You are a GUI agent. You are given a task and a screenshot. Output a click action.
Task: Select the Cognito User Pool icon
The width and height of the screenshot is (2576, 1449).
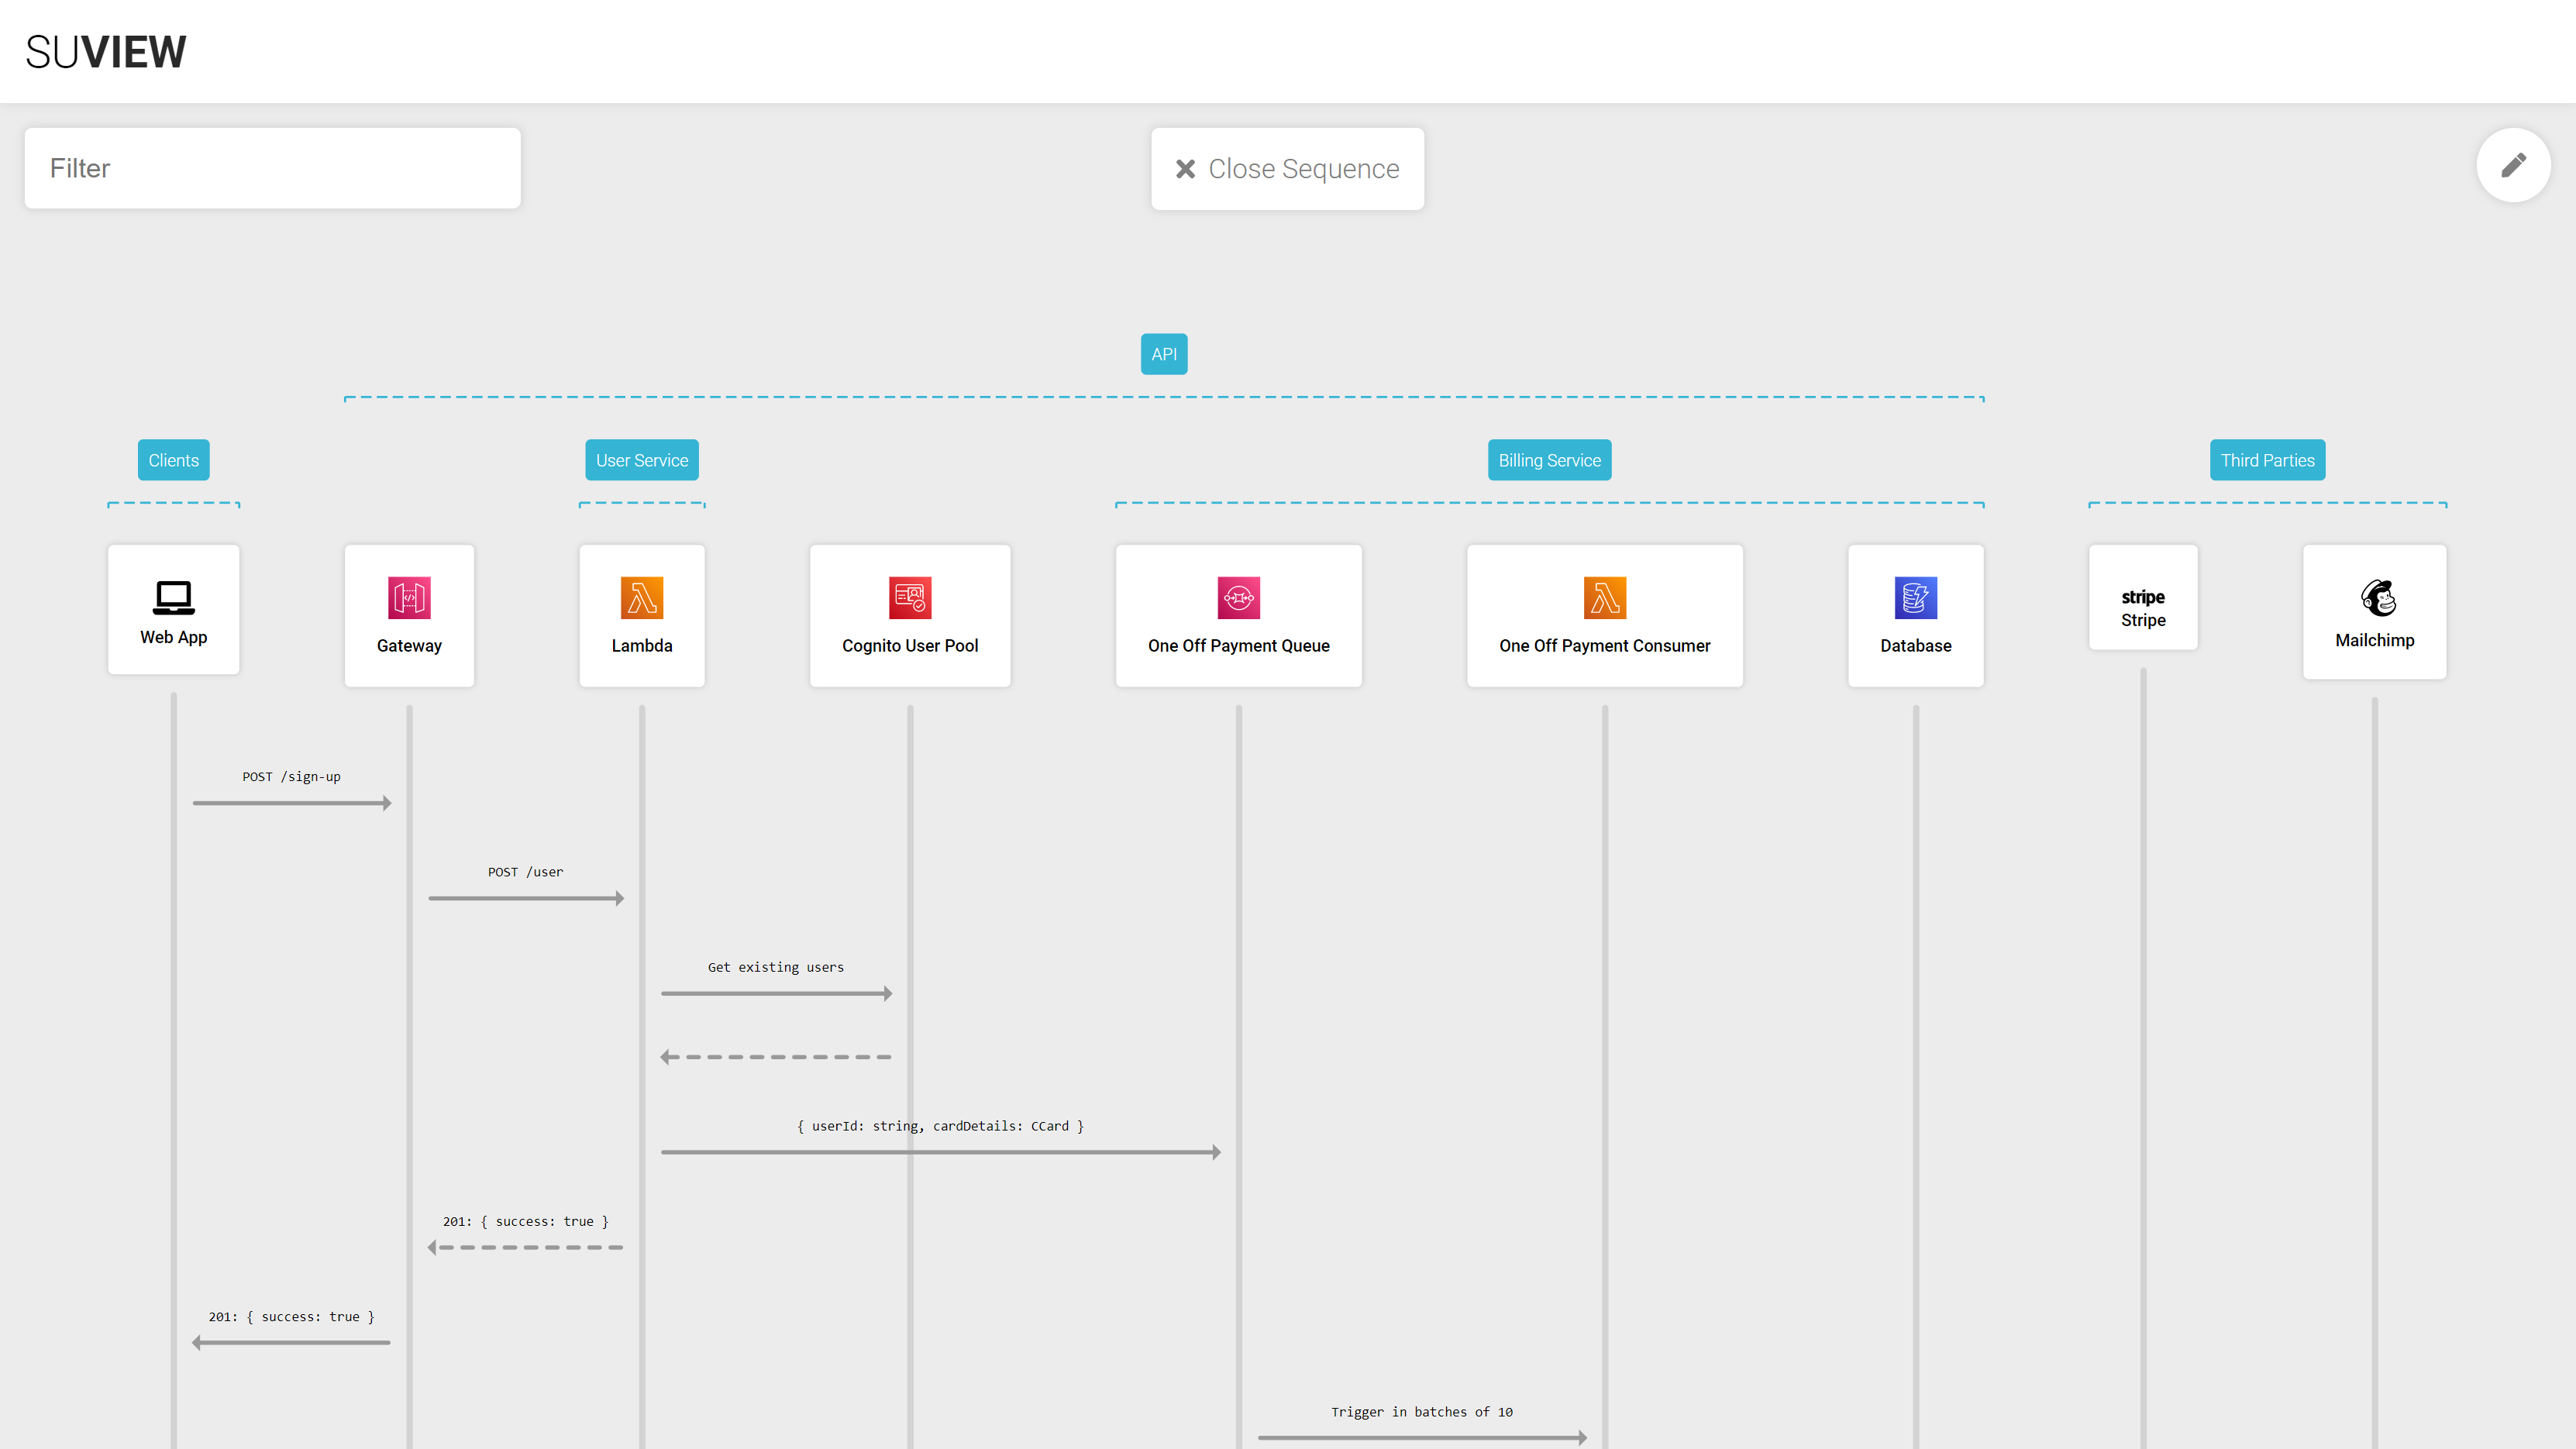910,598
